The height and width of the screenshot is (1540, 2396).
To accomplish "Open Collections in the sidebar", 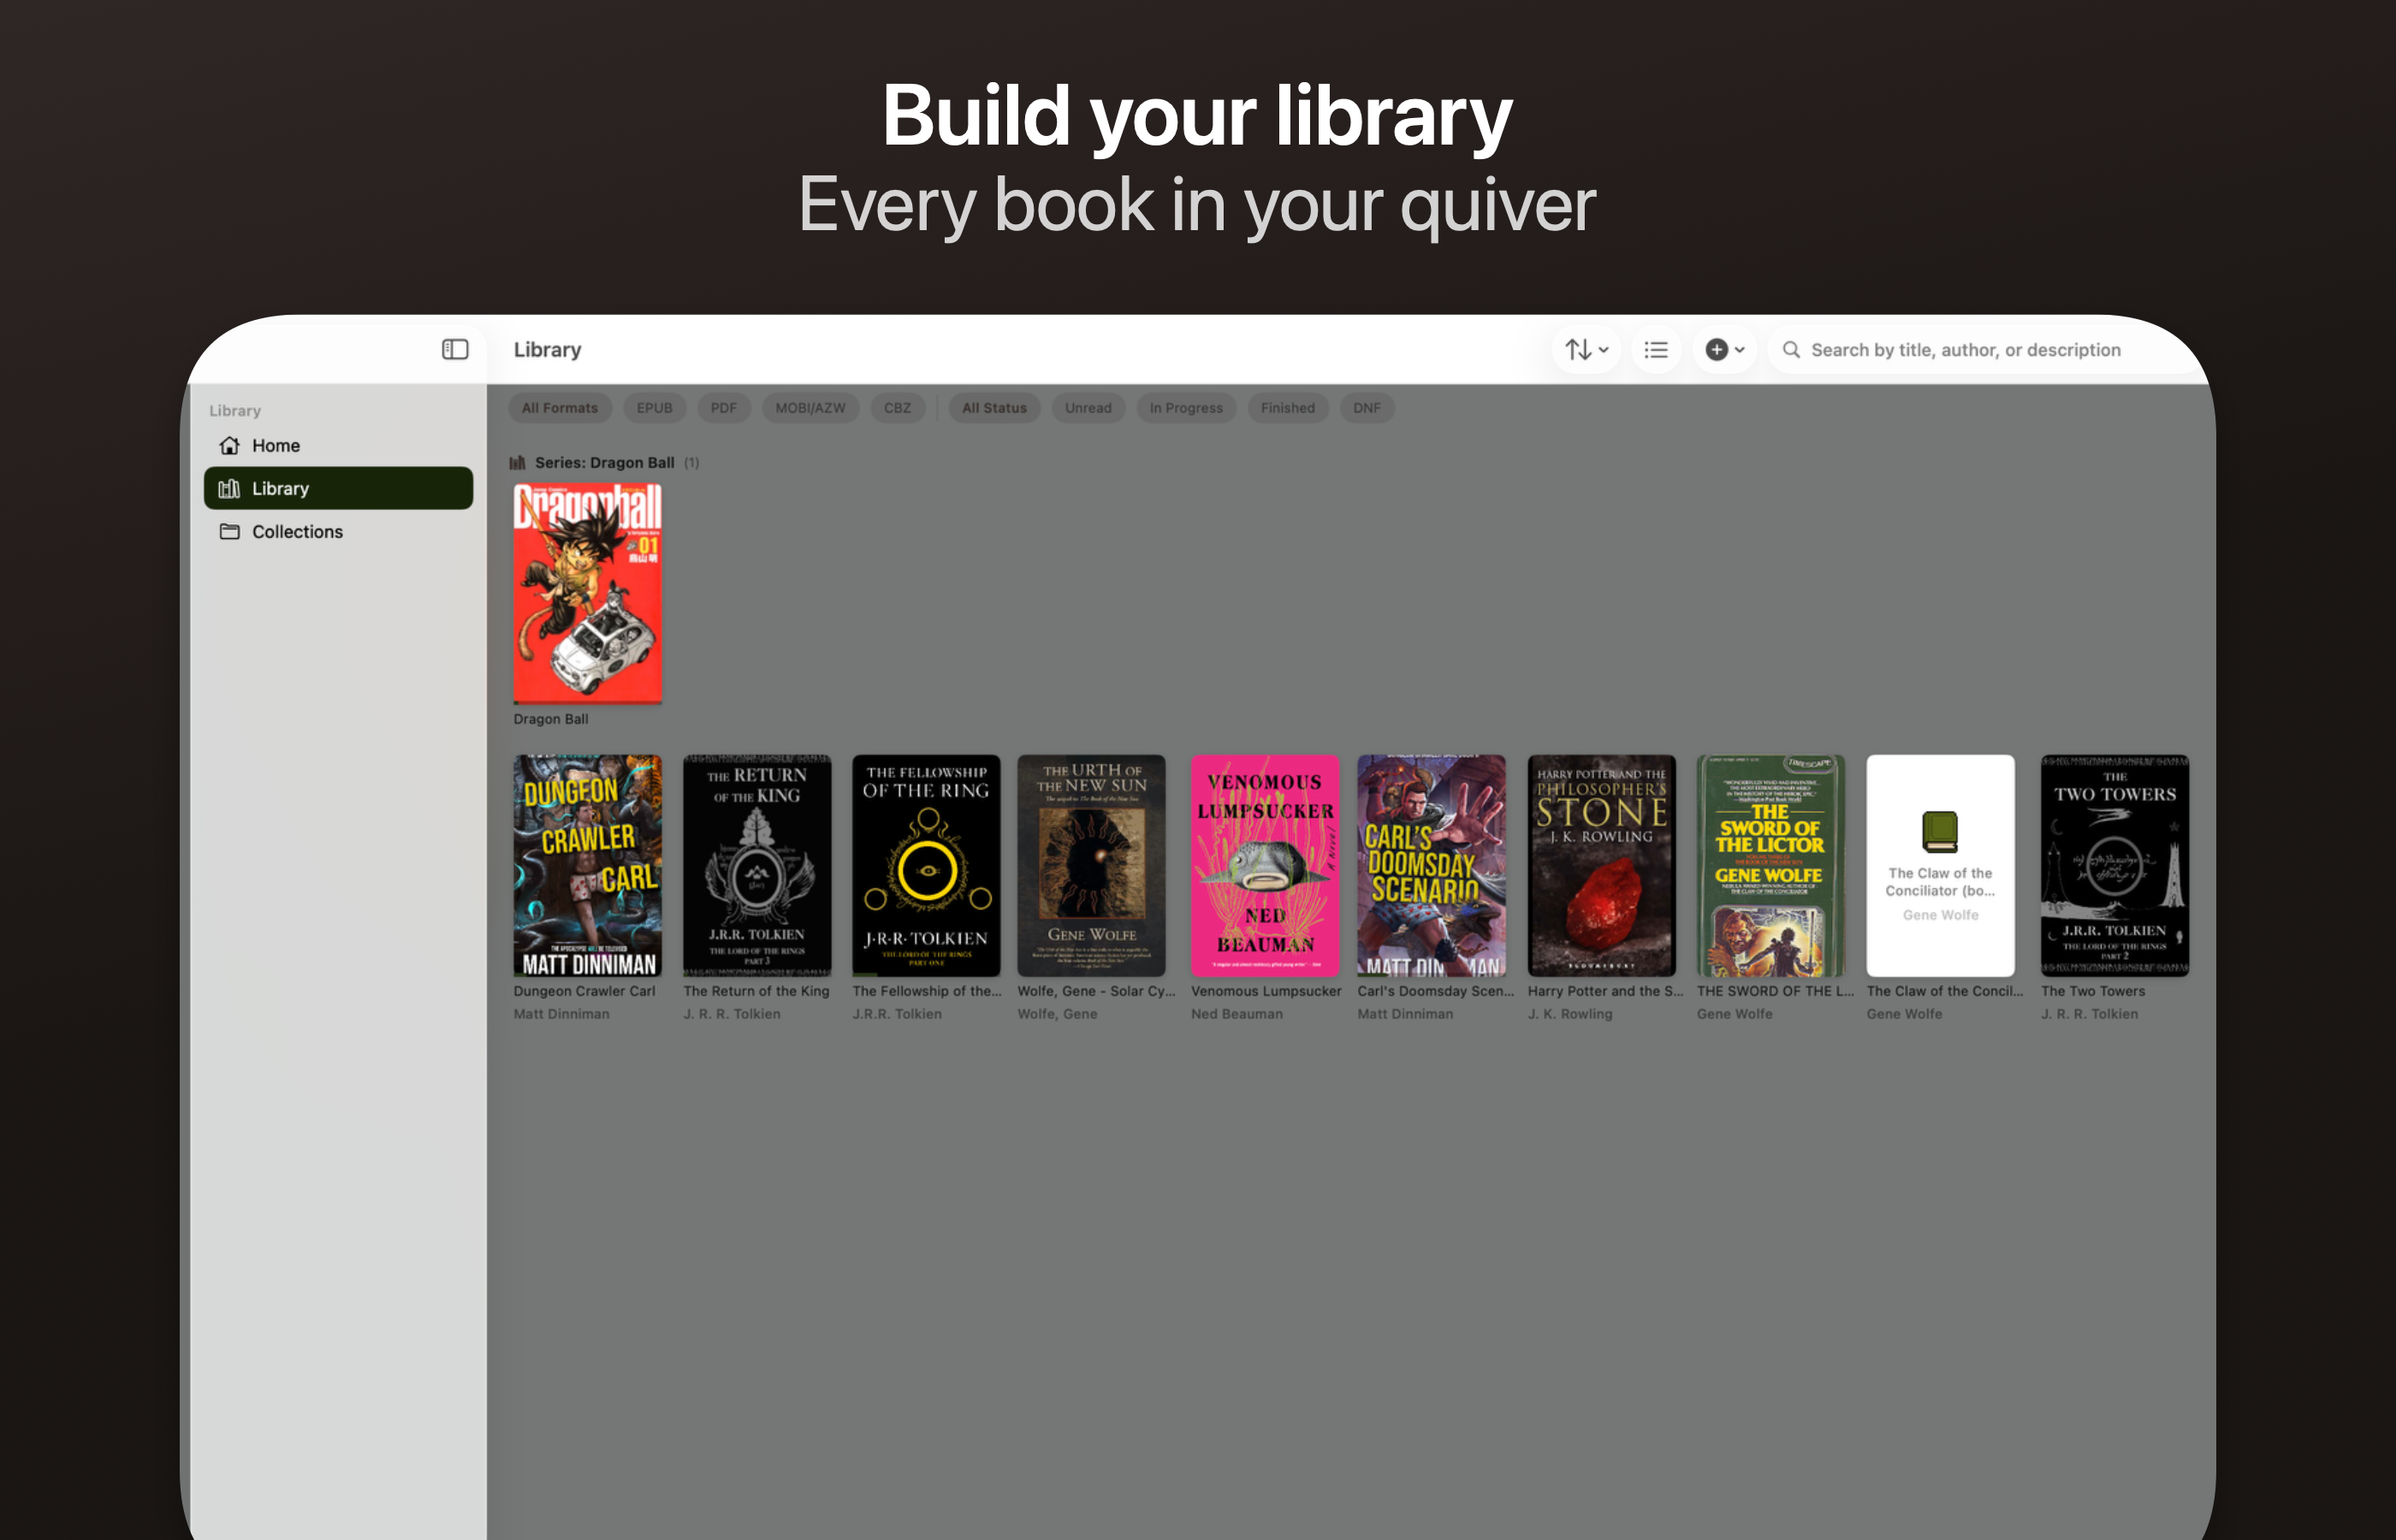I will 338,531.
